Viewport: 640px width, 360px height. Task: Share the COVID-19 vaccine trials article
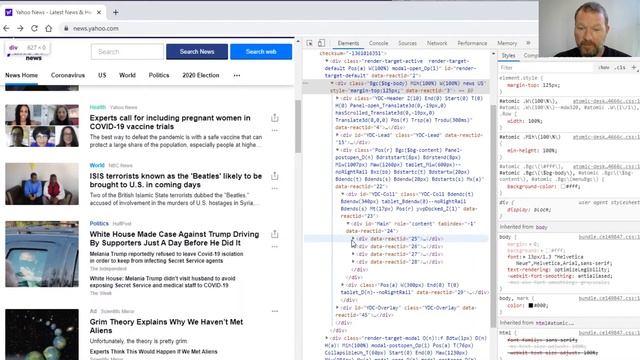[275, 118]
